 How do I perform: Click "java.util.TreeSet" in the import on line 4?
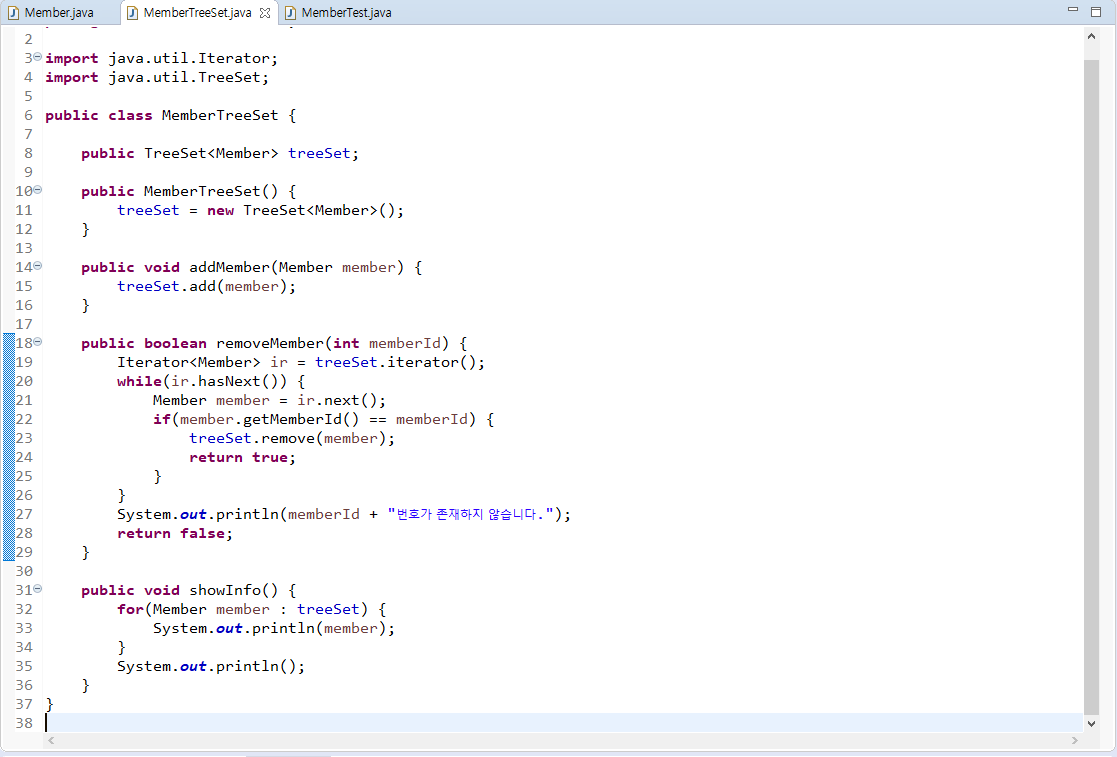tap(185, 78)
